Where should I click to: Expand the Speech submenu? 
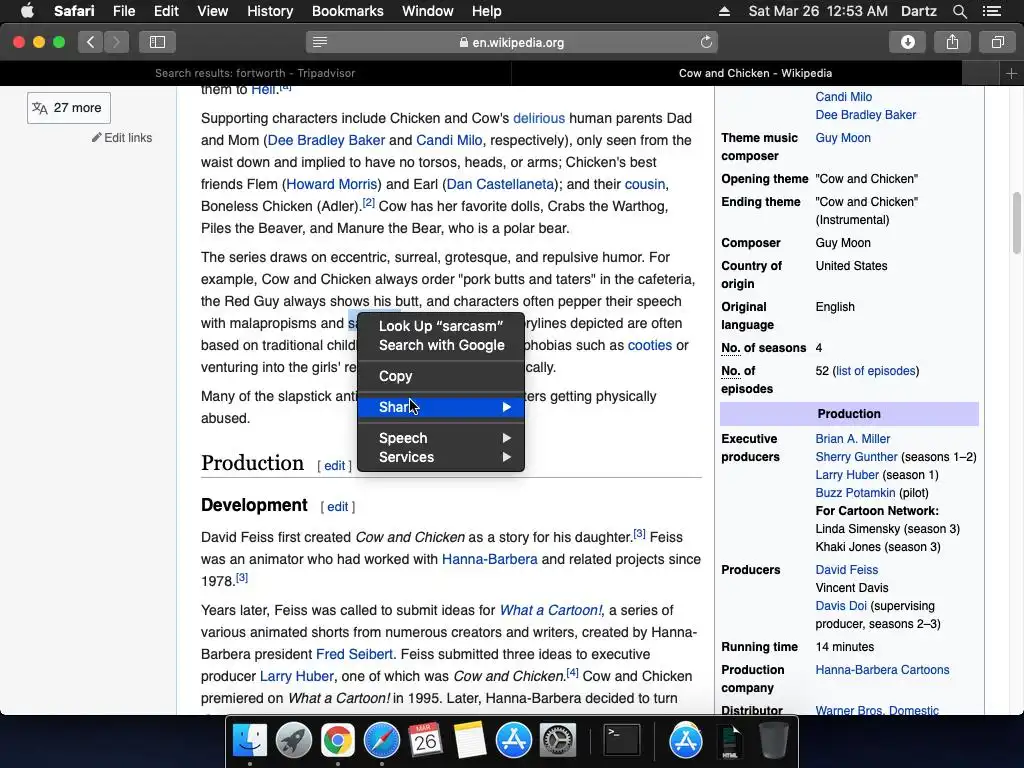point(441,438)
